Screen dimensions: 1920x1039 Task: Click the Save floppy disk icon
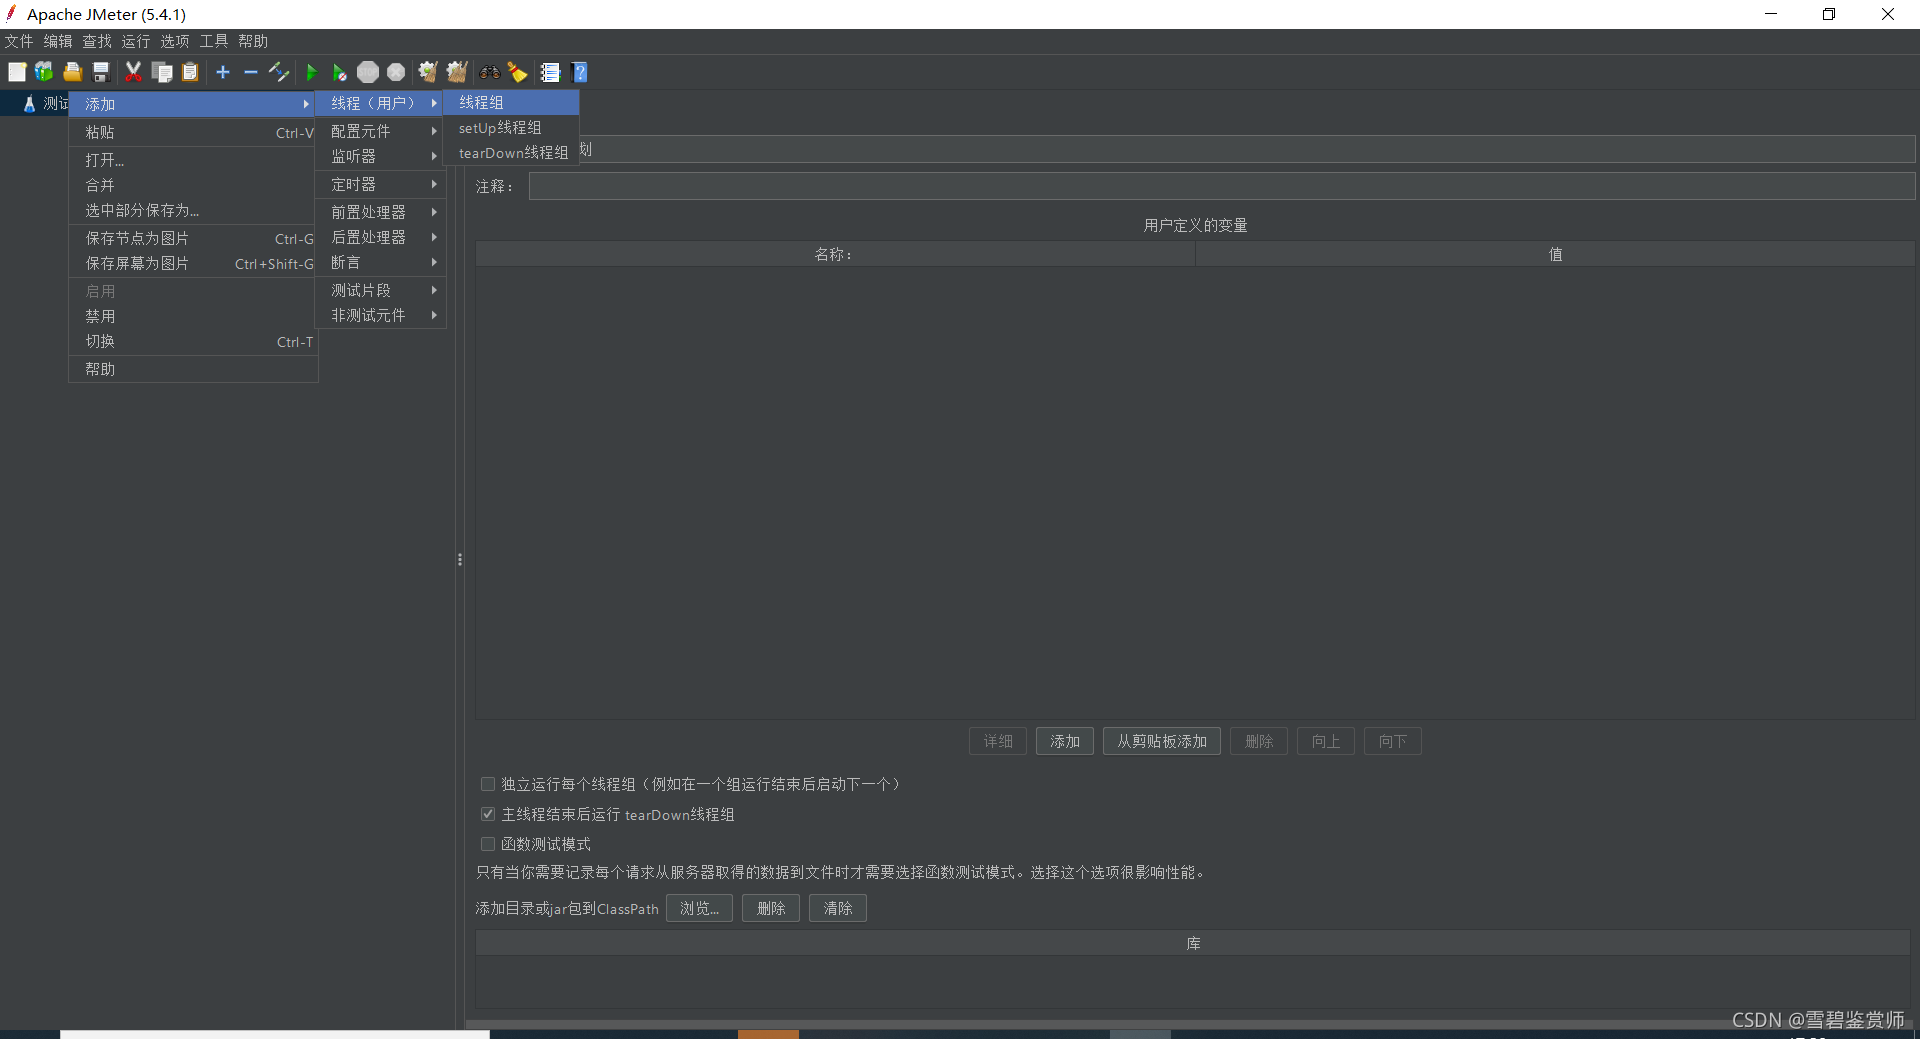coord(101,72)
